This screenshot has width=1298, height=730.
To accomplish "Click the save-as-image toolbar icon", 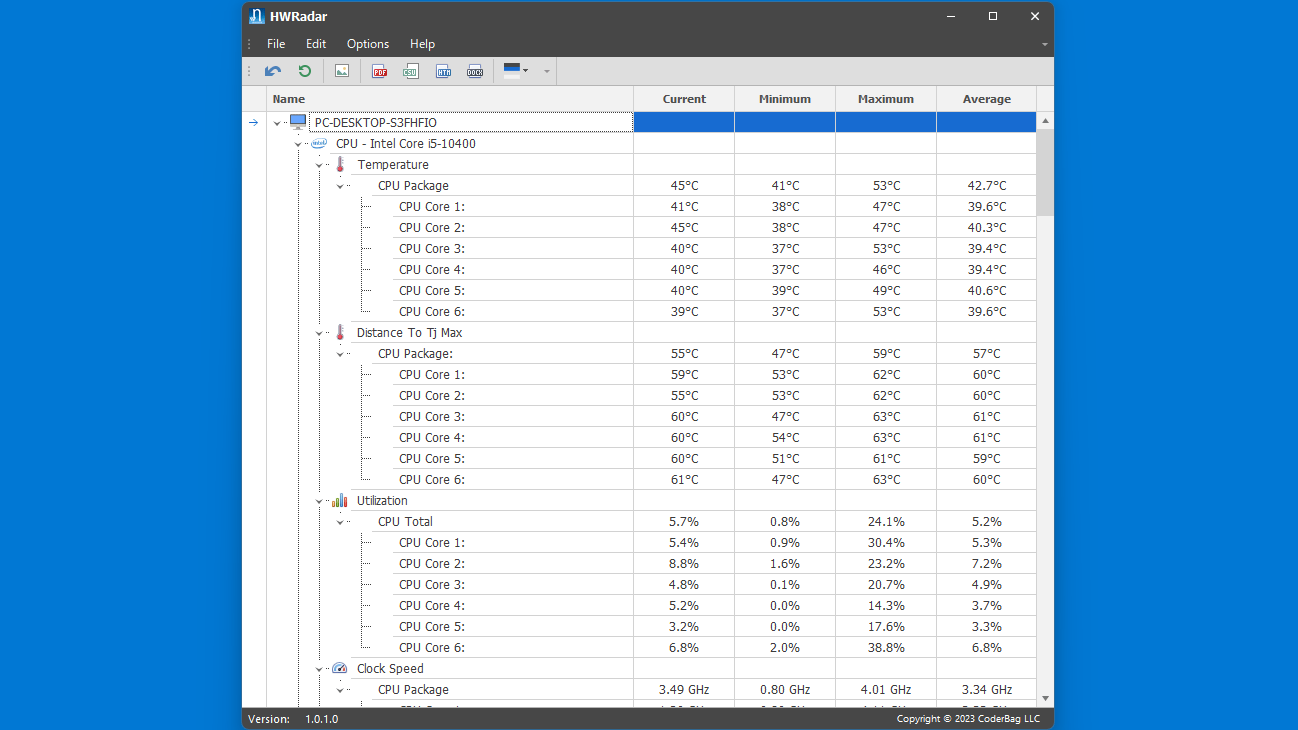I will point(342,71).
